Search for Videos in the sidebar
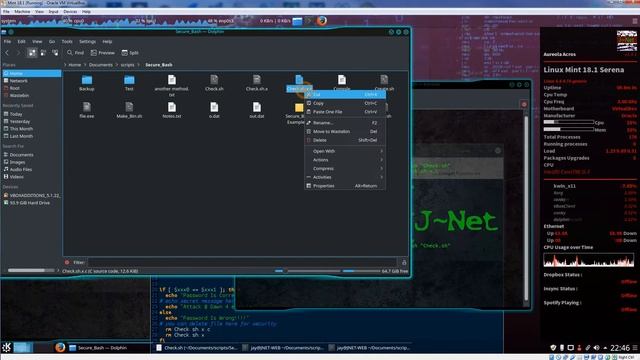640x360 pixels. (31, 177)
